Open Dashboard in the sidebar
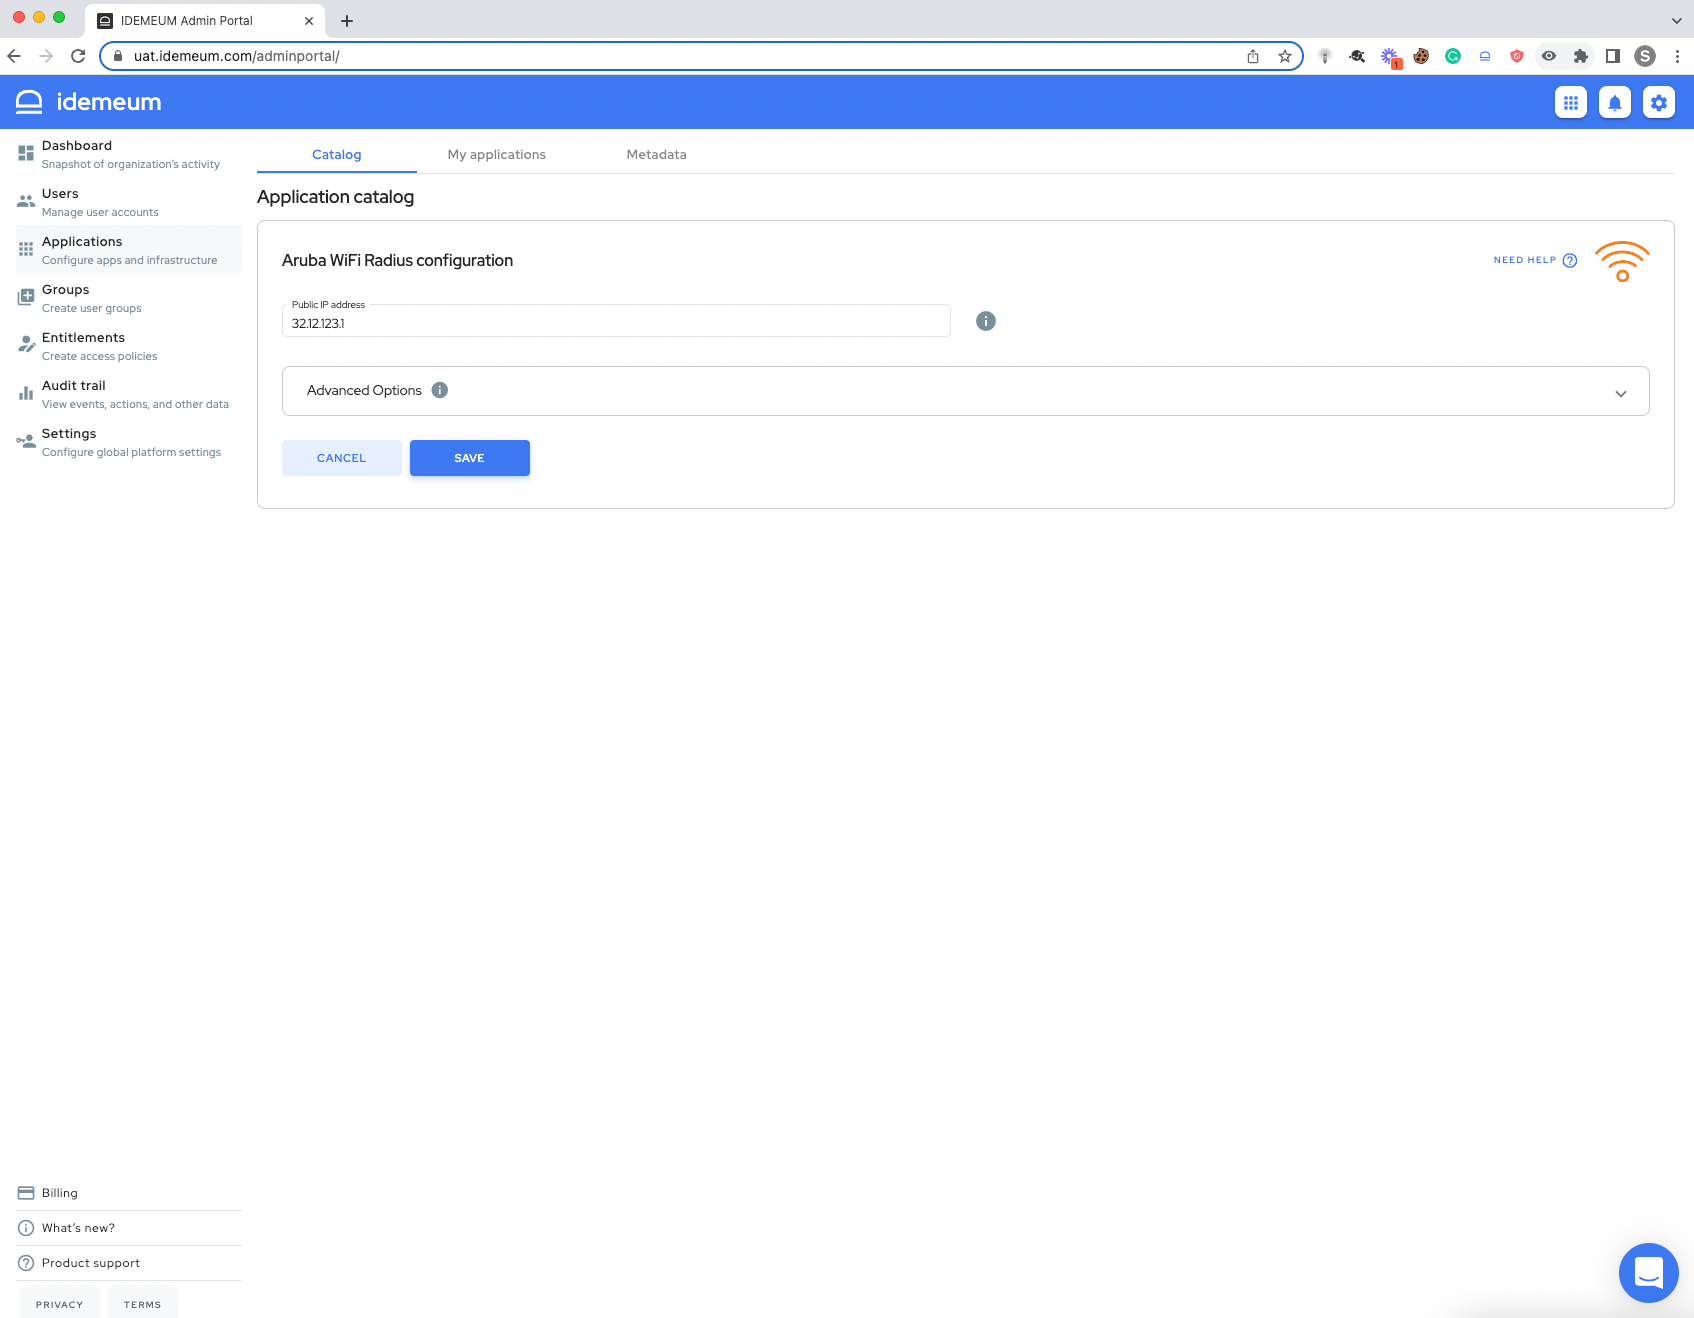Viewport: 1694px width, 1318px height. (x=129, y=154)
